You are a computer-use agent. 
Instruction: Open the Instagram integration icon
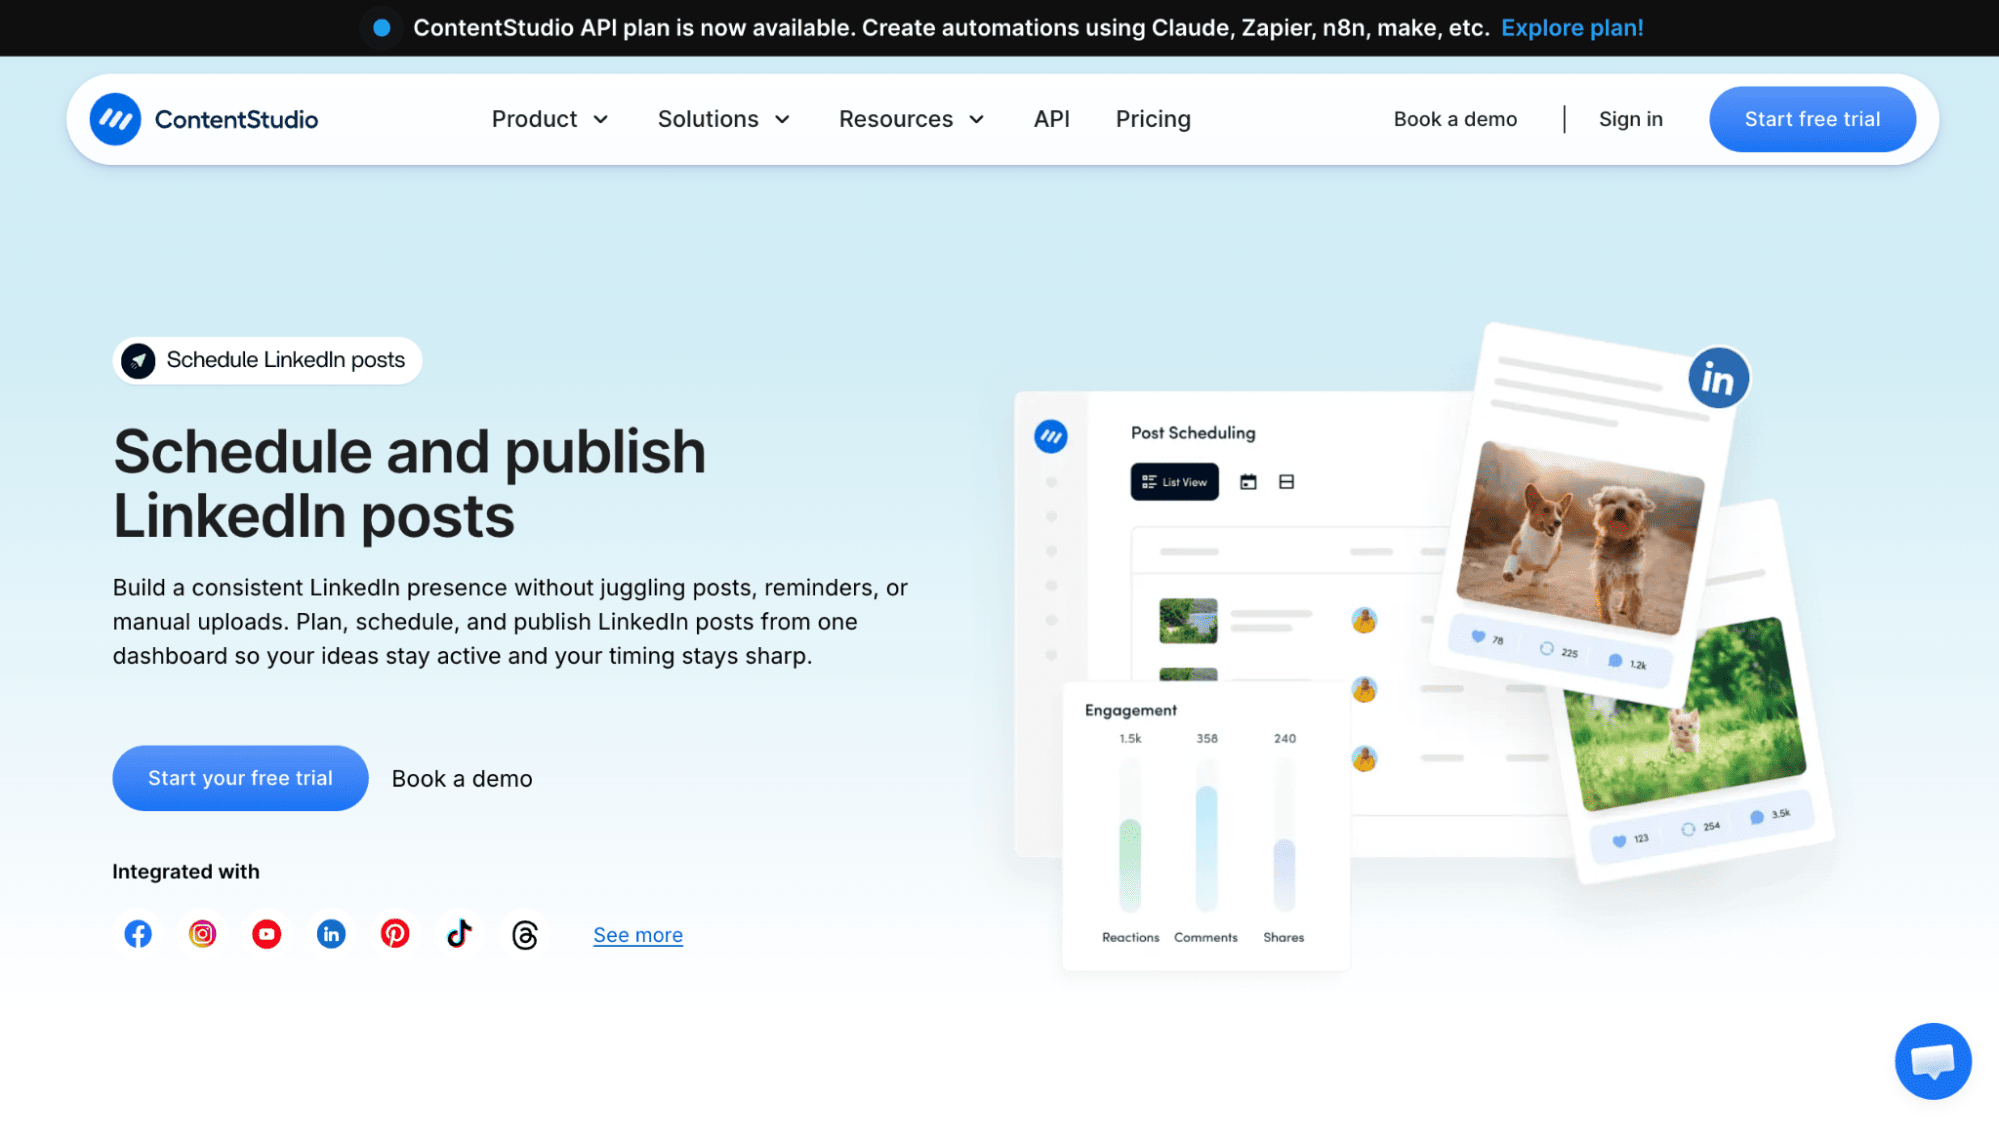tap(202, 934)
